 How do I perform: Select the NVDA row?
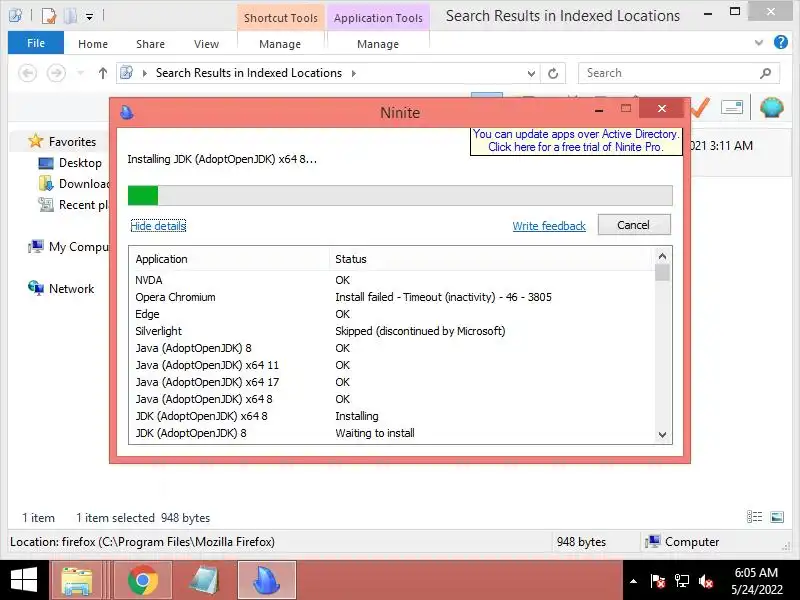coord(391,280)
